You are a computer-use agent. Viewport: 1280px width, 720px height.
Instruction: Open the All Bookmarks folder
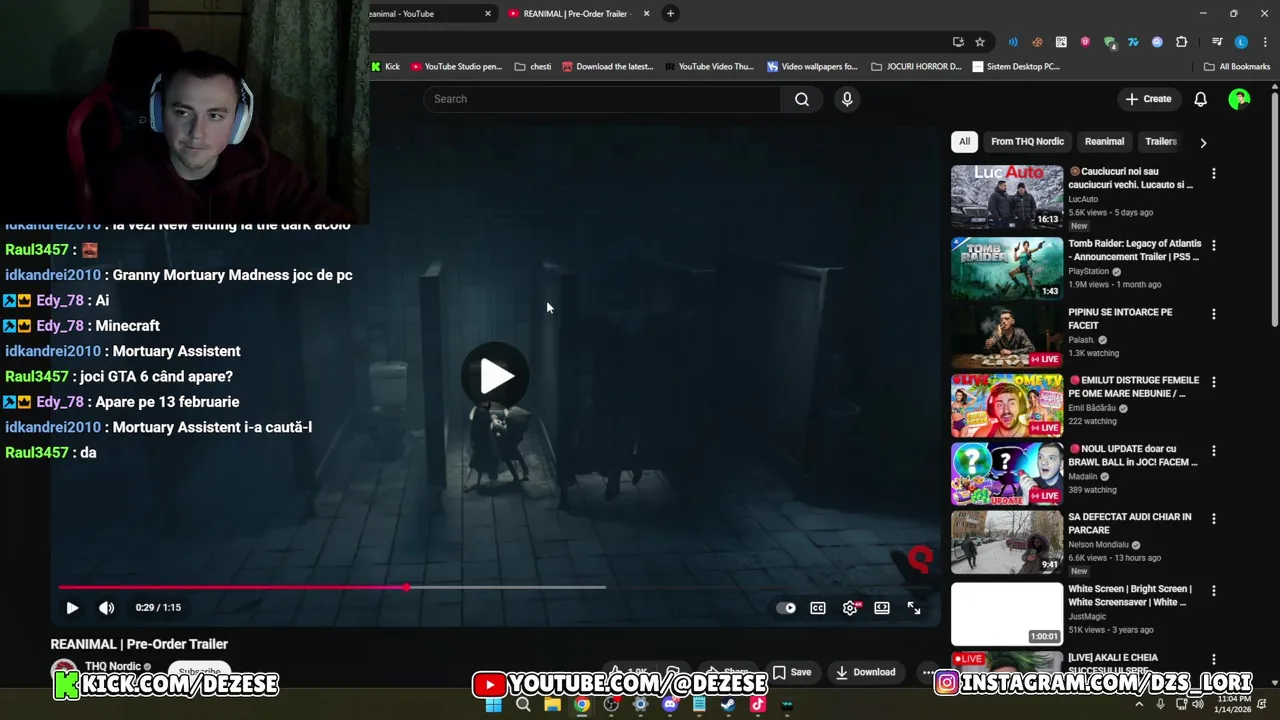click(1237, 67)
